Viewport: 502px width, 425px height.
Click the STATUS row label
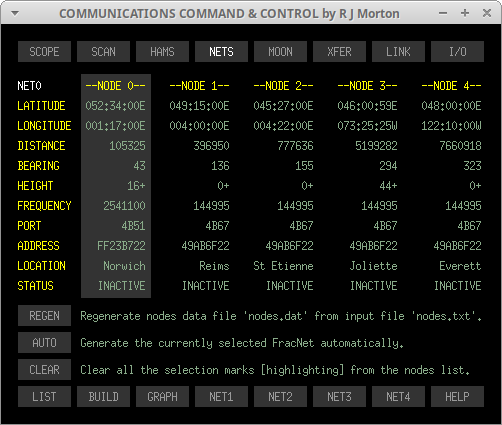35,286
